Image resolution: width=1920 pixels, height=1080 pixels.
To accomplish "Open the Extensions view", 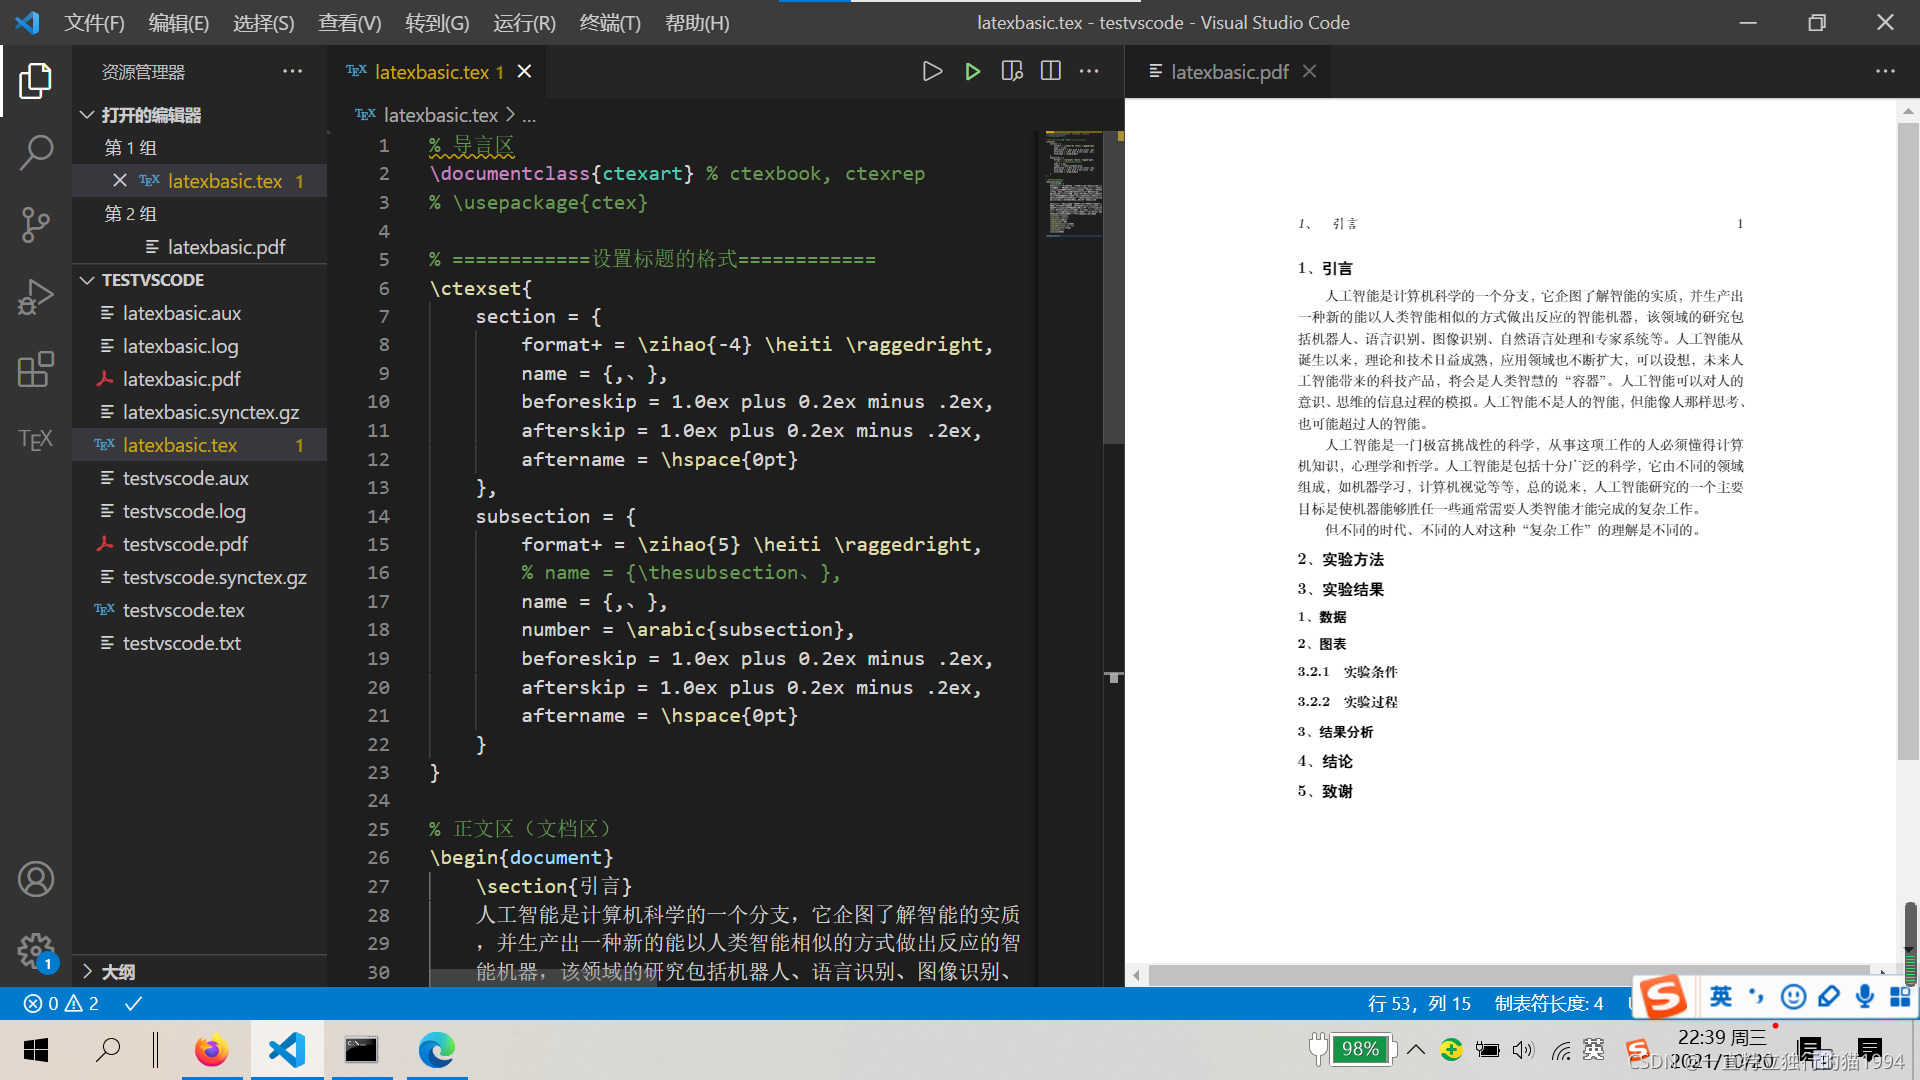I will [36, 369].
